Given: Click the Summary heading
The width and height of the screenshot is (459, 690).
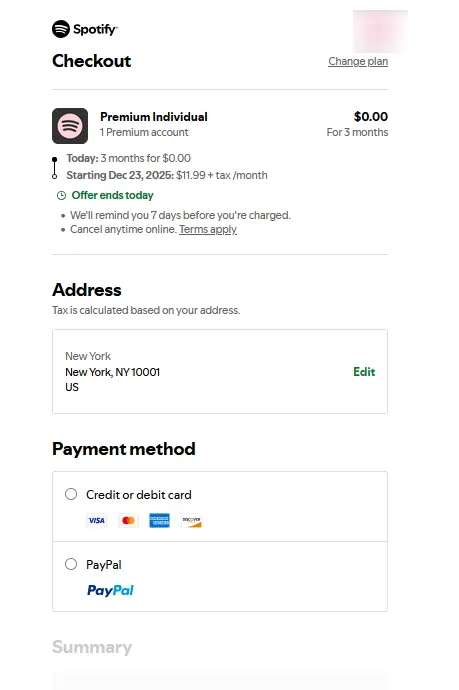Looking at the screenshot, I should [x=92, y=647].
